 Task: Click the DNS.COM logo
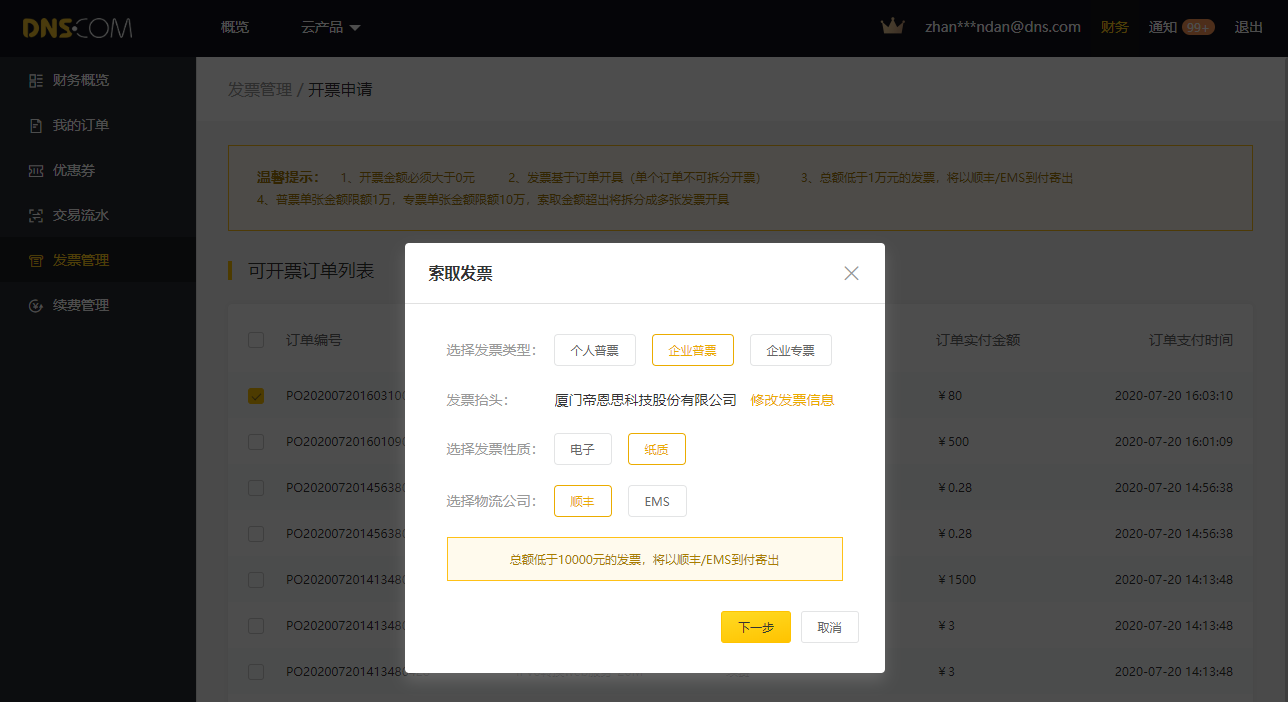pos(77,28)
